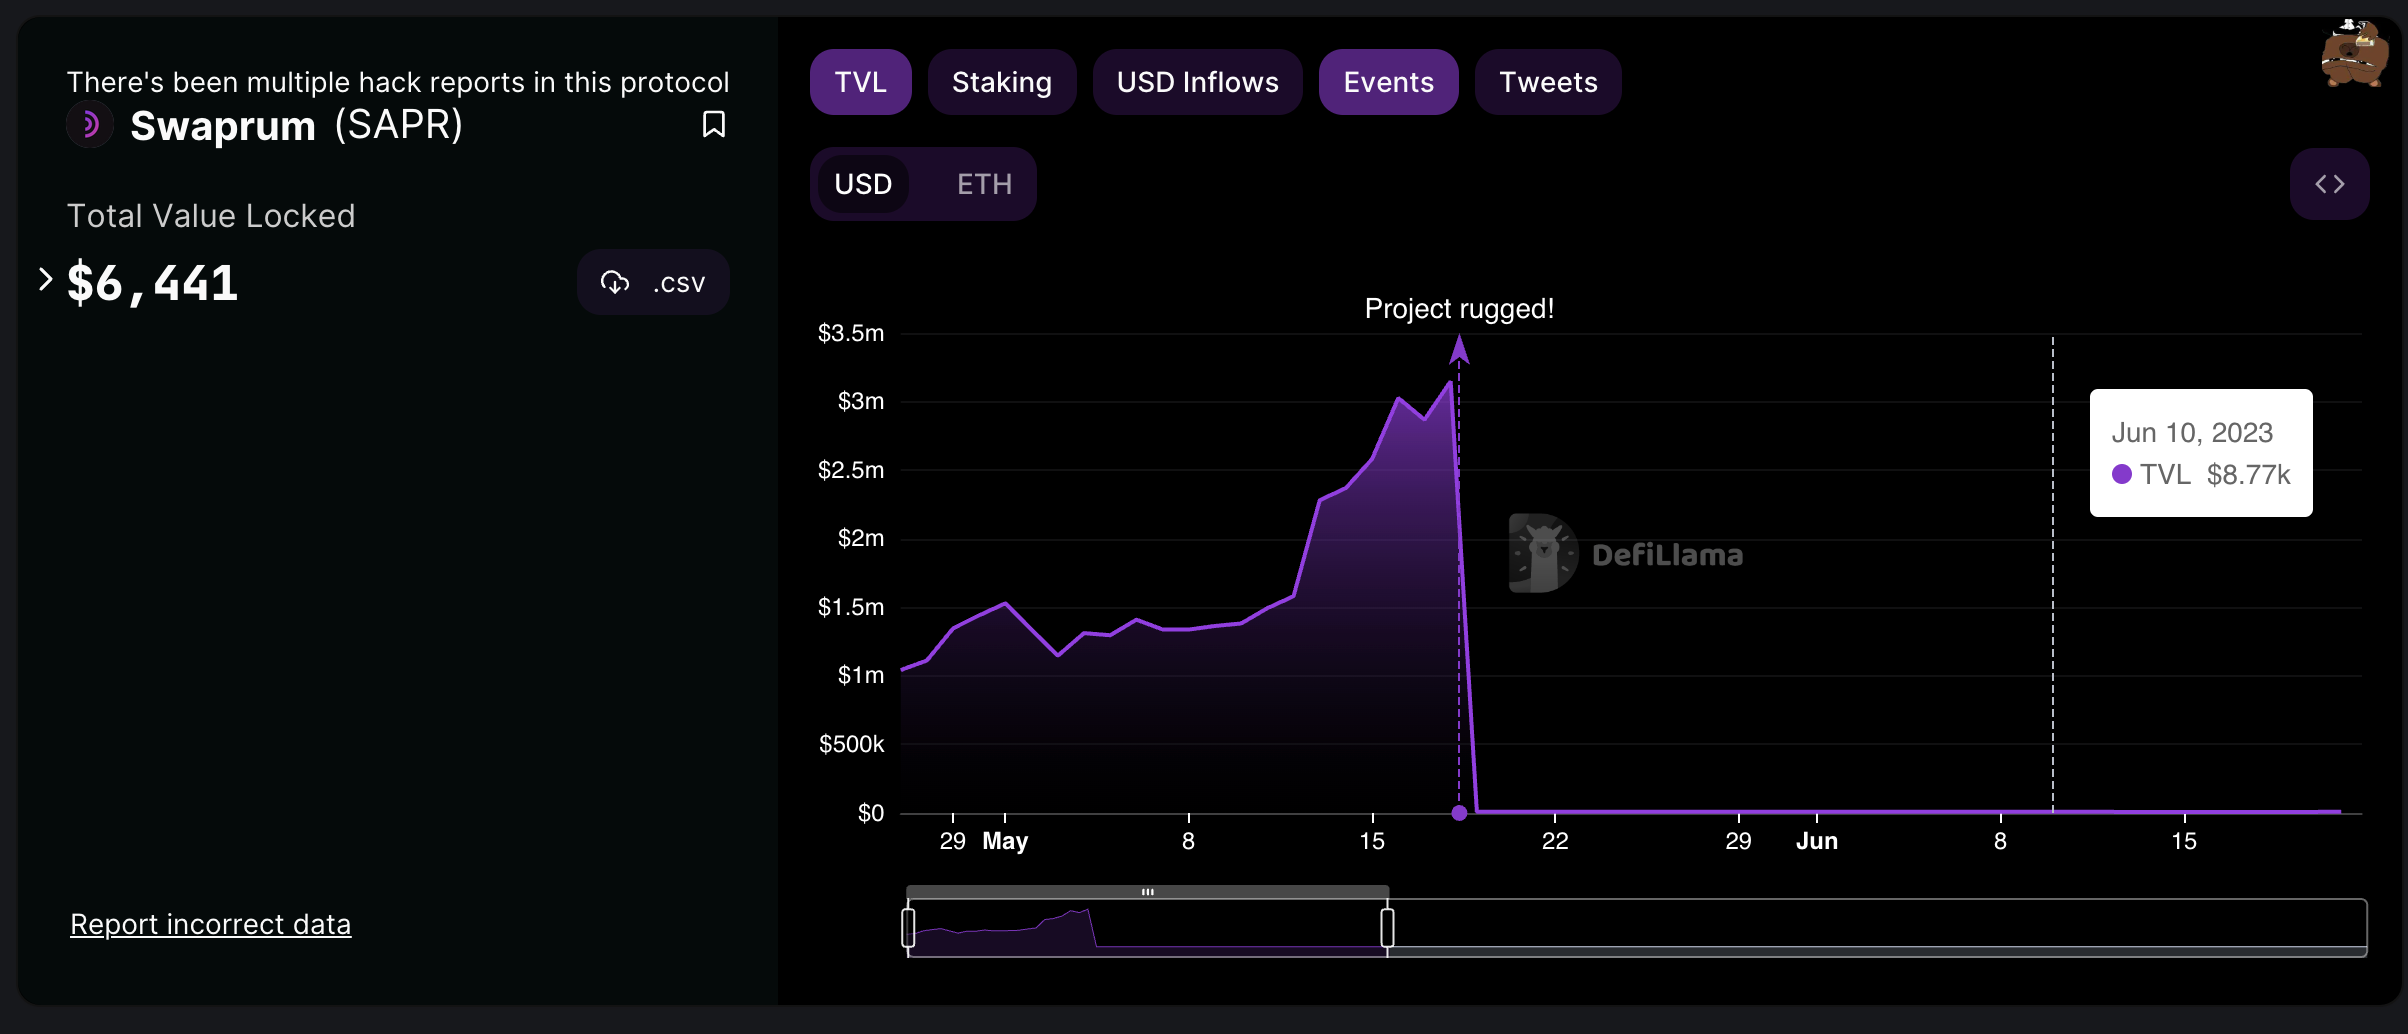Click the $500k y-axis label
This screenshot has height=1034, width=2408.
point(851,744)
